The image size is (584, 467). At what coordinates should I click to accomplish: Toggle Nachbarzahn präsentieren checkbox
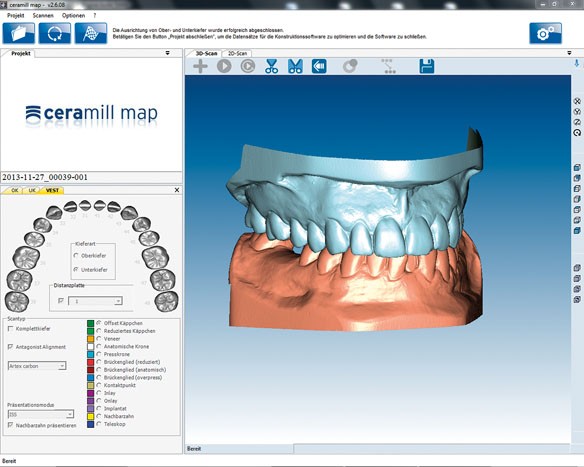[x=10, y=425]
